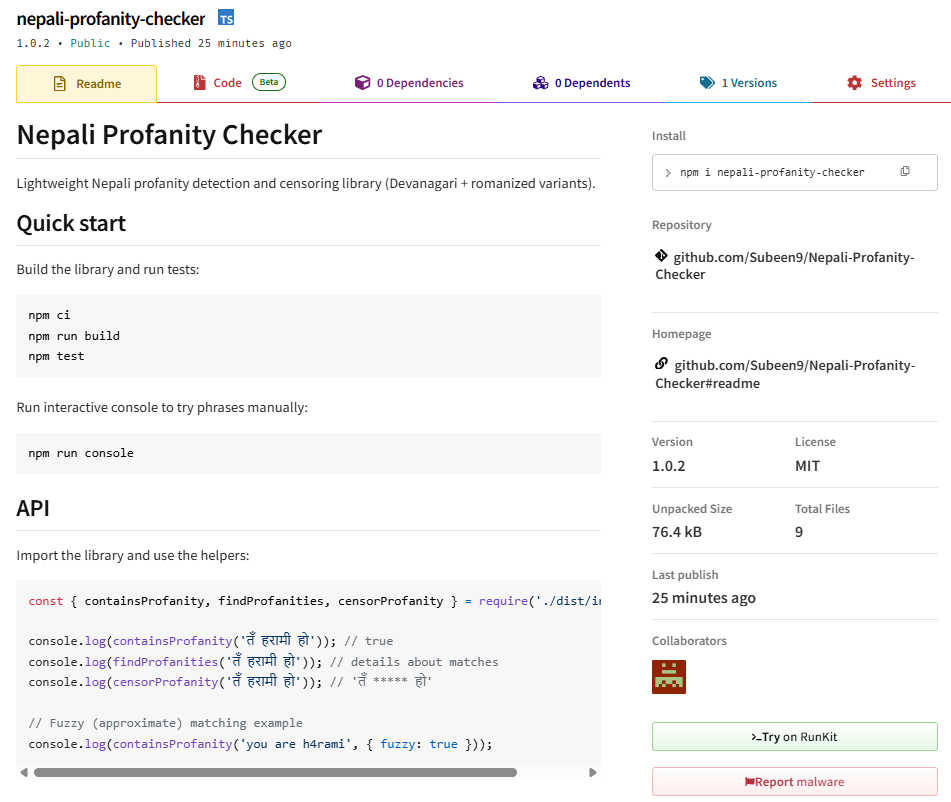Viewport: 951px width, 802px height.
Task: Click the scrollbar left arrow
Action: pyautogui.click(x=24, y=772)
